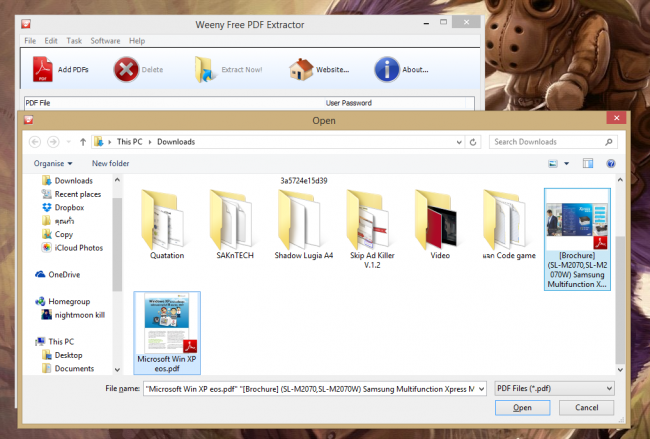Expand the view options dropdown arrow
The image size is (650, 439).
(566, 164)
